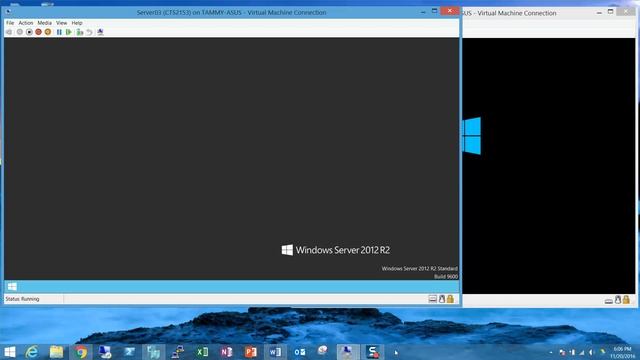
Task: Open PowerShell from the taskbar
Action: point(129,352)
